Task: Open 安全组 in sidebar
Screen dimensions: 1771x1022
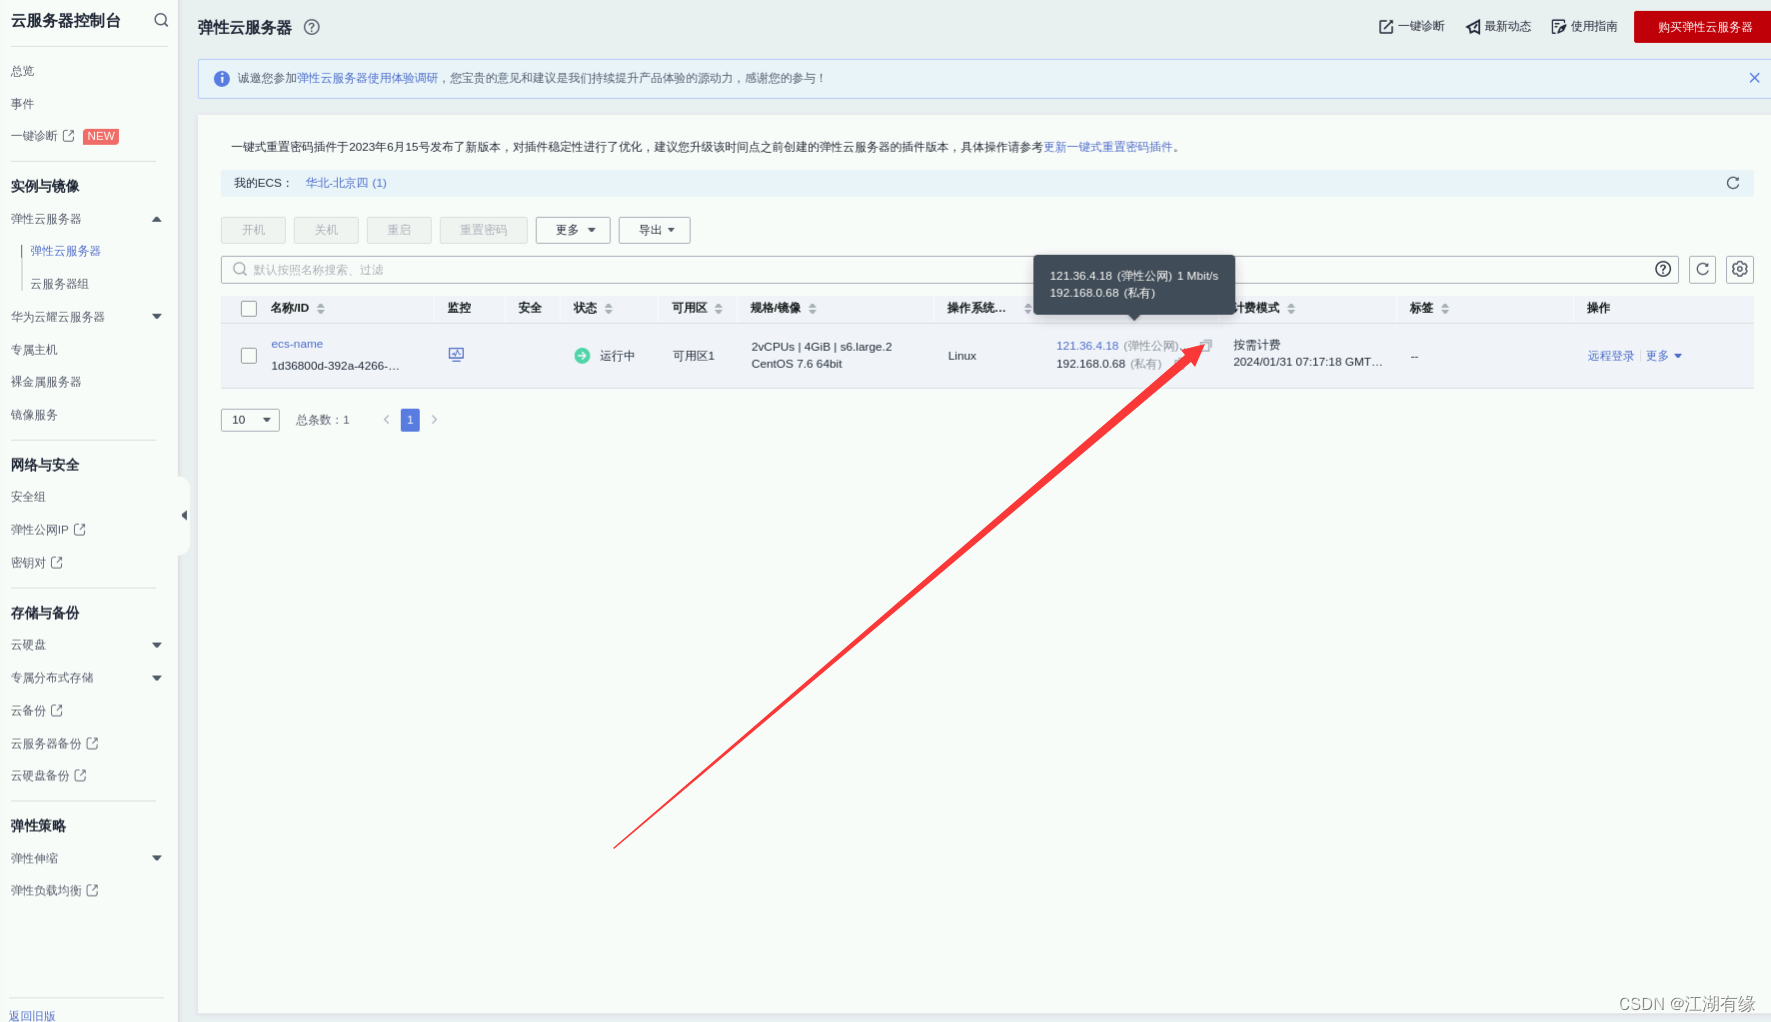Action: coord(28,497)
